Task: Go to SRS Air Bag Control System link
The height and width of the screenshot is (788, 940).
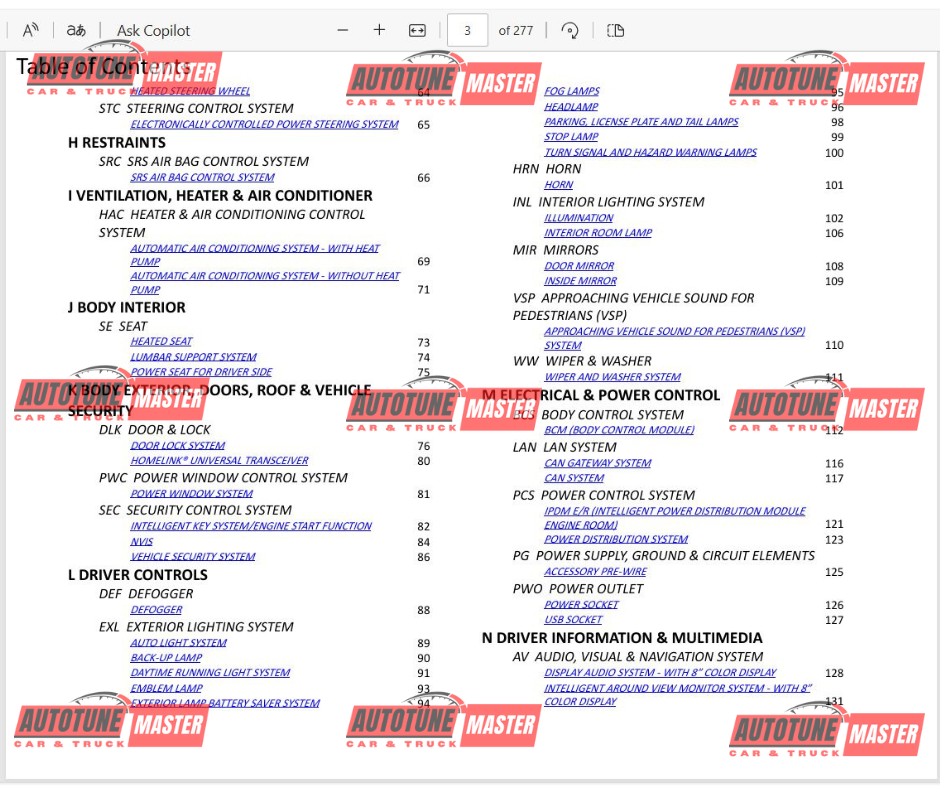Action: (202, 177)
